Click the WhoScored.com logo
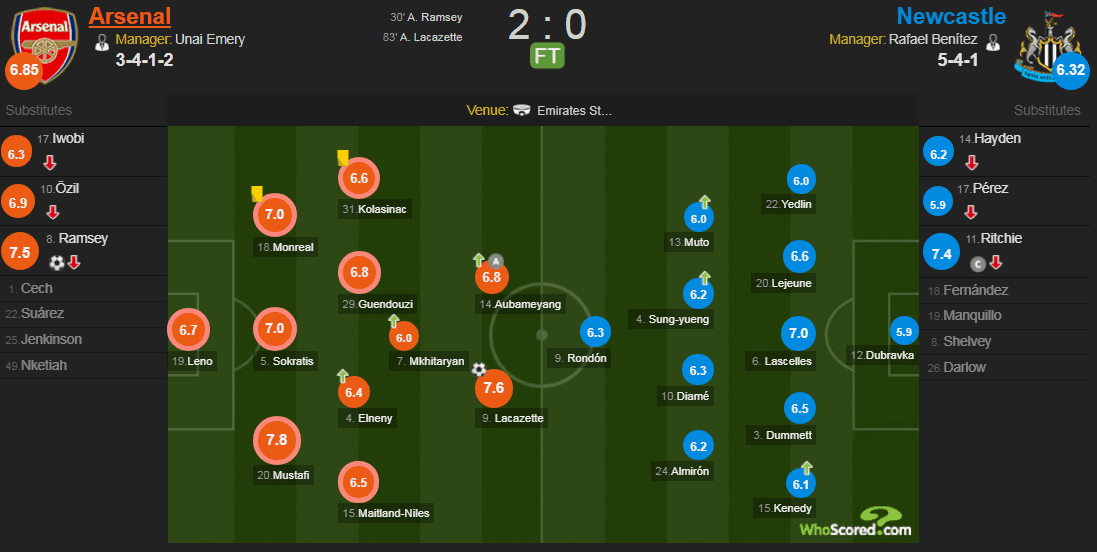The height and width of the screenshot is (552, 1097). pyautogui.click(x=855, y=523)
